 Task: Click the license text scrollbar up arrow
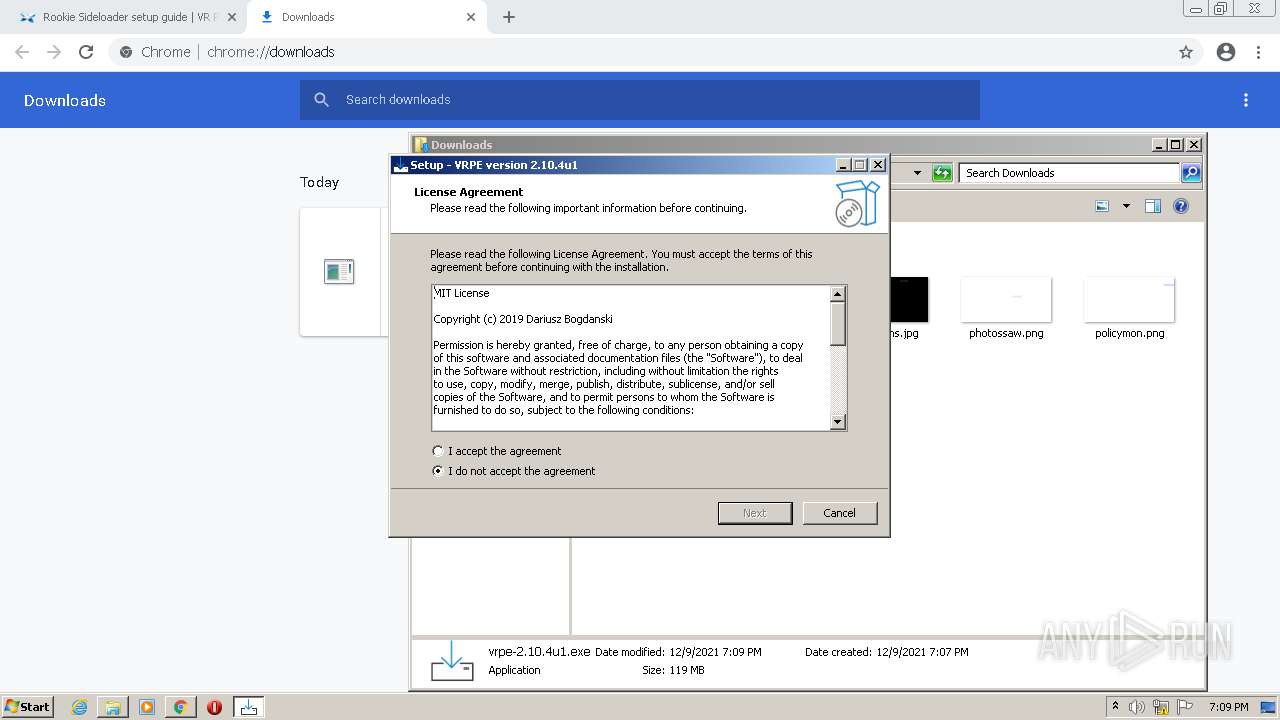coord(838,294)
